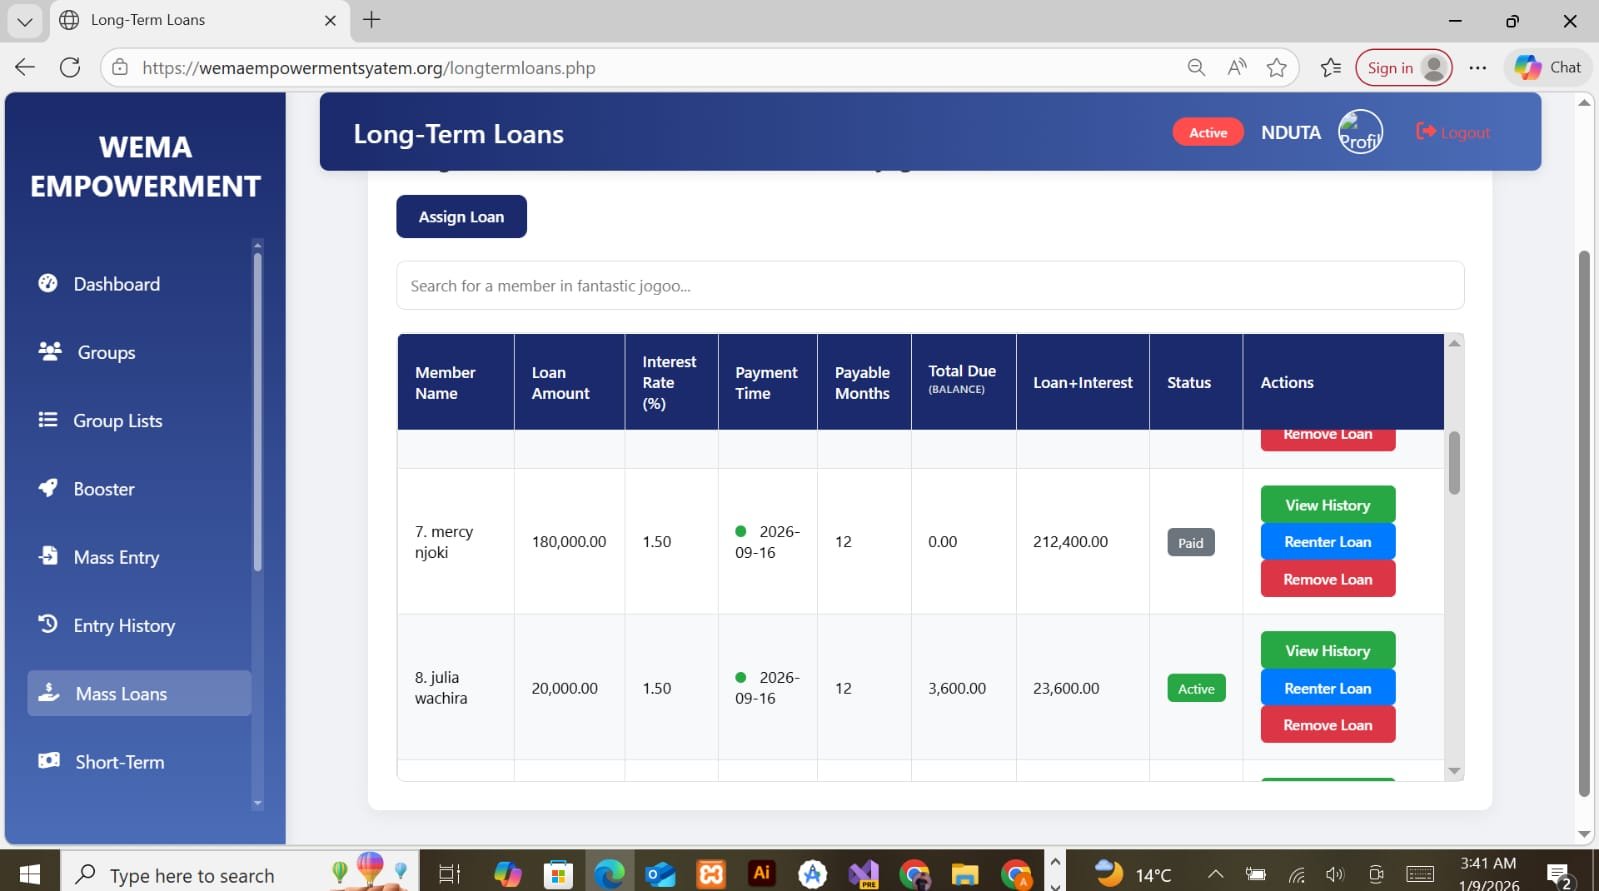Click Loan+Interest value 212,400.00

(x=1070, y=541)
